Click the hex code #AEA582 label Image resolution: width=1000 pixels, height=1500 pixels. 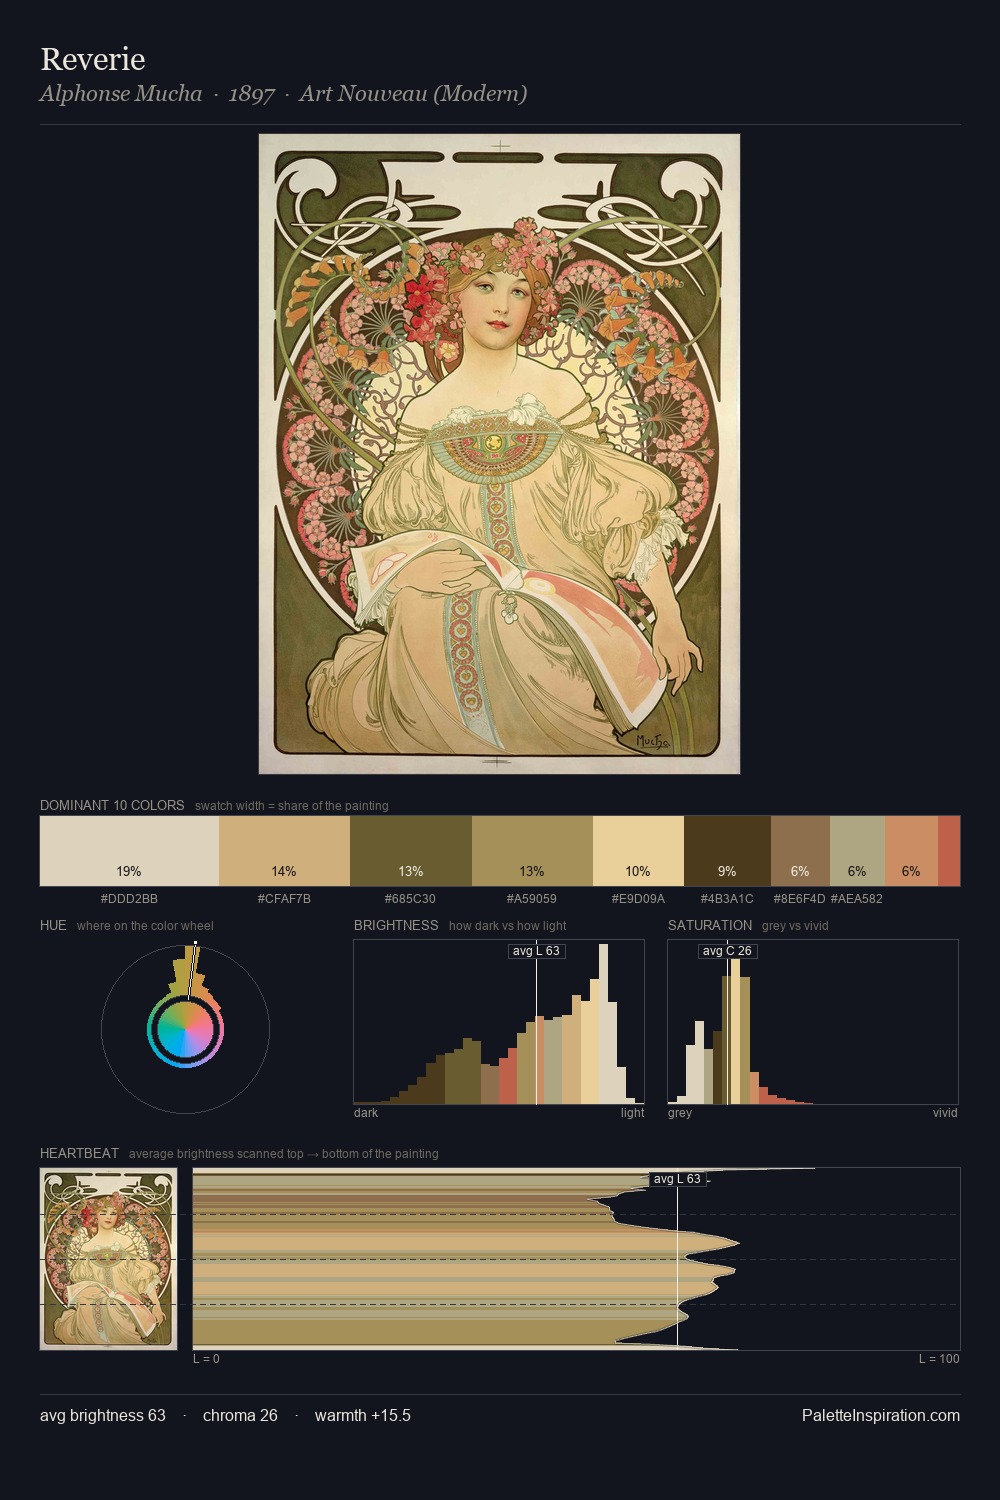pos(857,898)
